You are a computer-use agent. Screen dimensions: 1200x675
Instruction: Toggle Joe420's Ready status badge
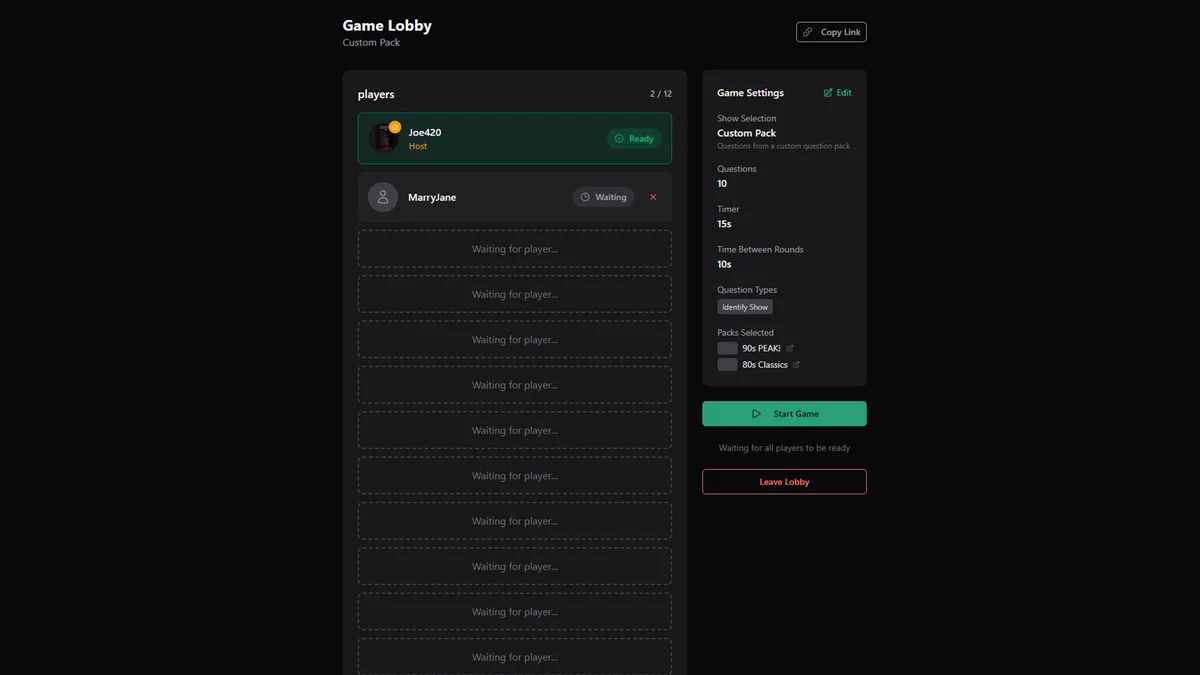point(634,139)
